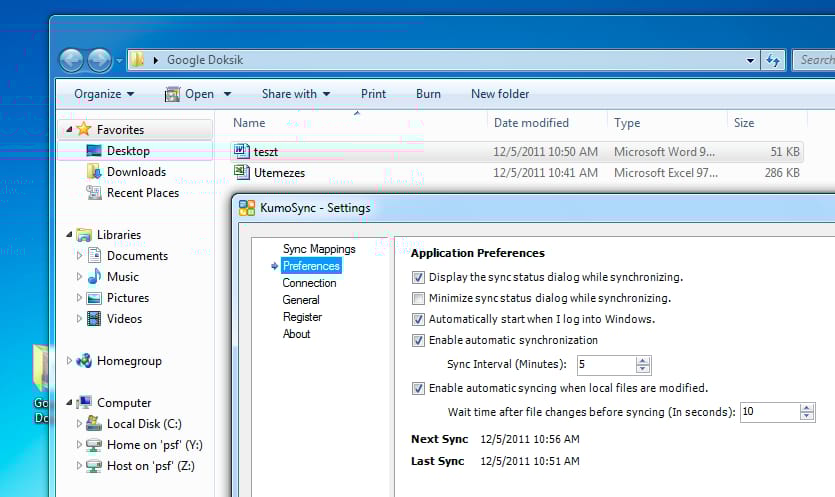Click the Back navigation arrow button
The width and height of the screenshot is (835, 497).
pyautogui.click(x=71, y=60)
